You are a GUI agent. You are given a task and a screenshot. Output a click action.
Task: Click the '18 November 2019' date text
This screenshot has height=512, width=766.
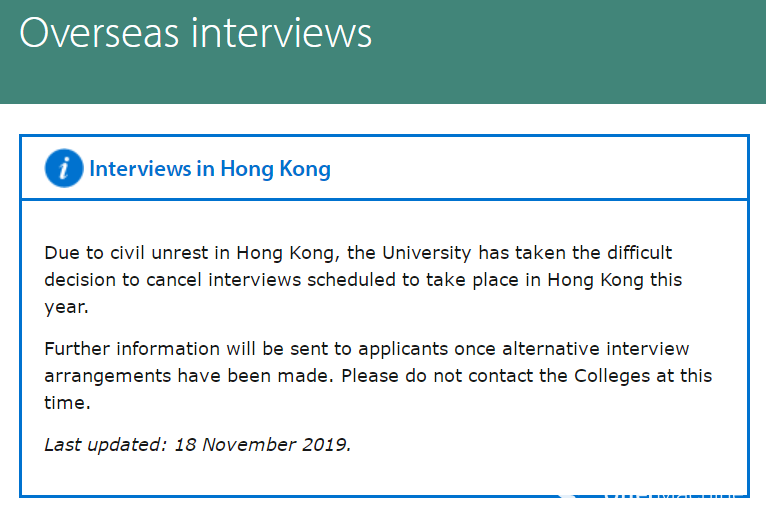[262, 445]
